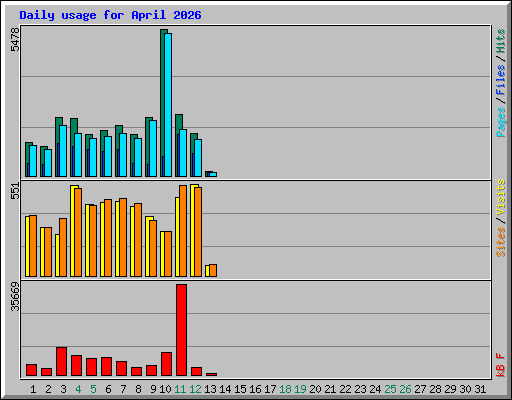
Task: Click the tallest cyan Files bar for day 10
Action: coord(168,105)
